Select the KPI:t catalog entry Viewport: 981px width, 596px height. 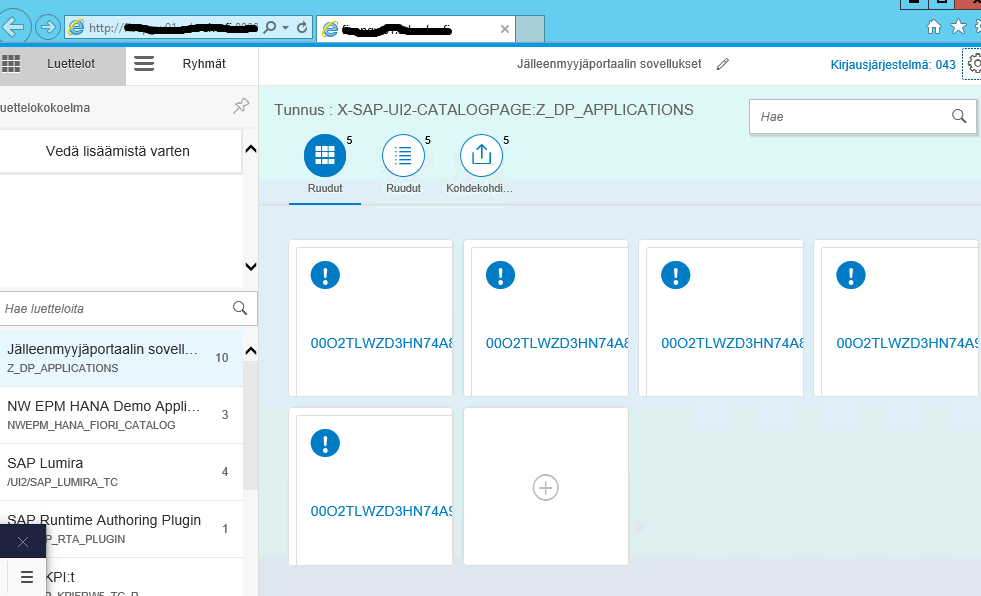tap(121, 577)
